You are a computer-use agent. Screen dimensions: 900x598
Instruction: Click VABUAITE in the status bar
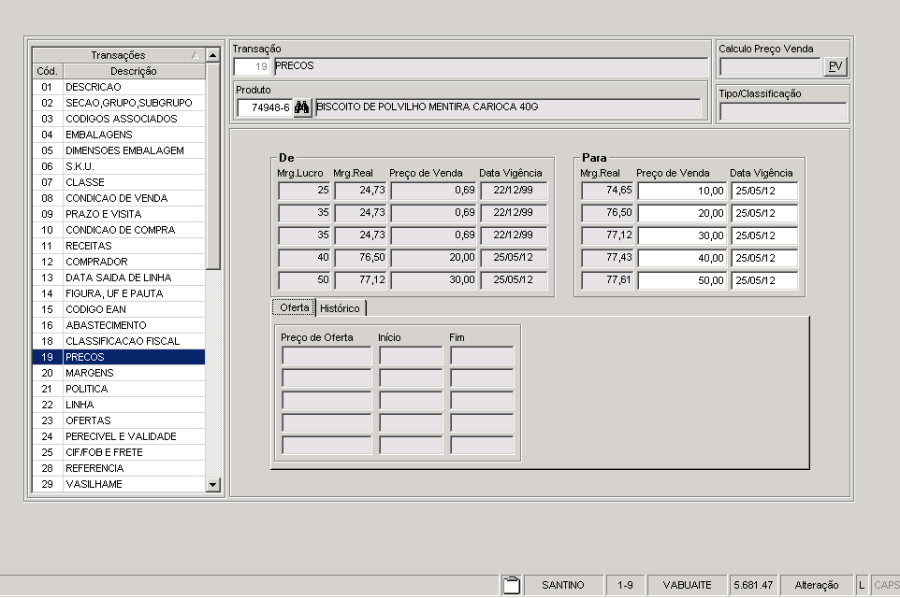click(686, 585)
